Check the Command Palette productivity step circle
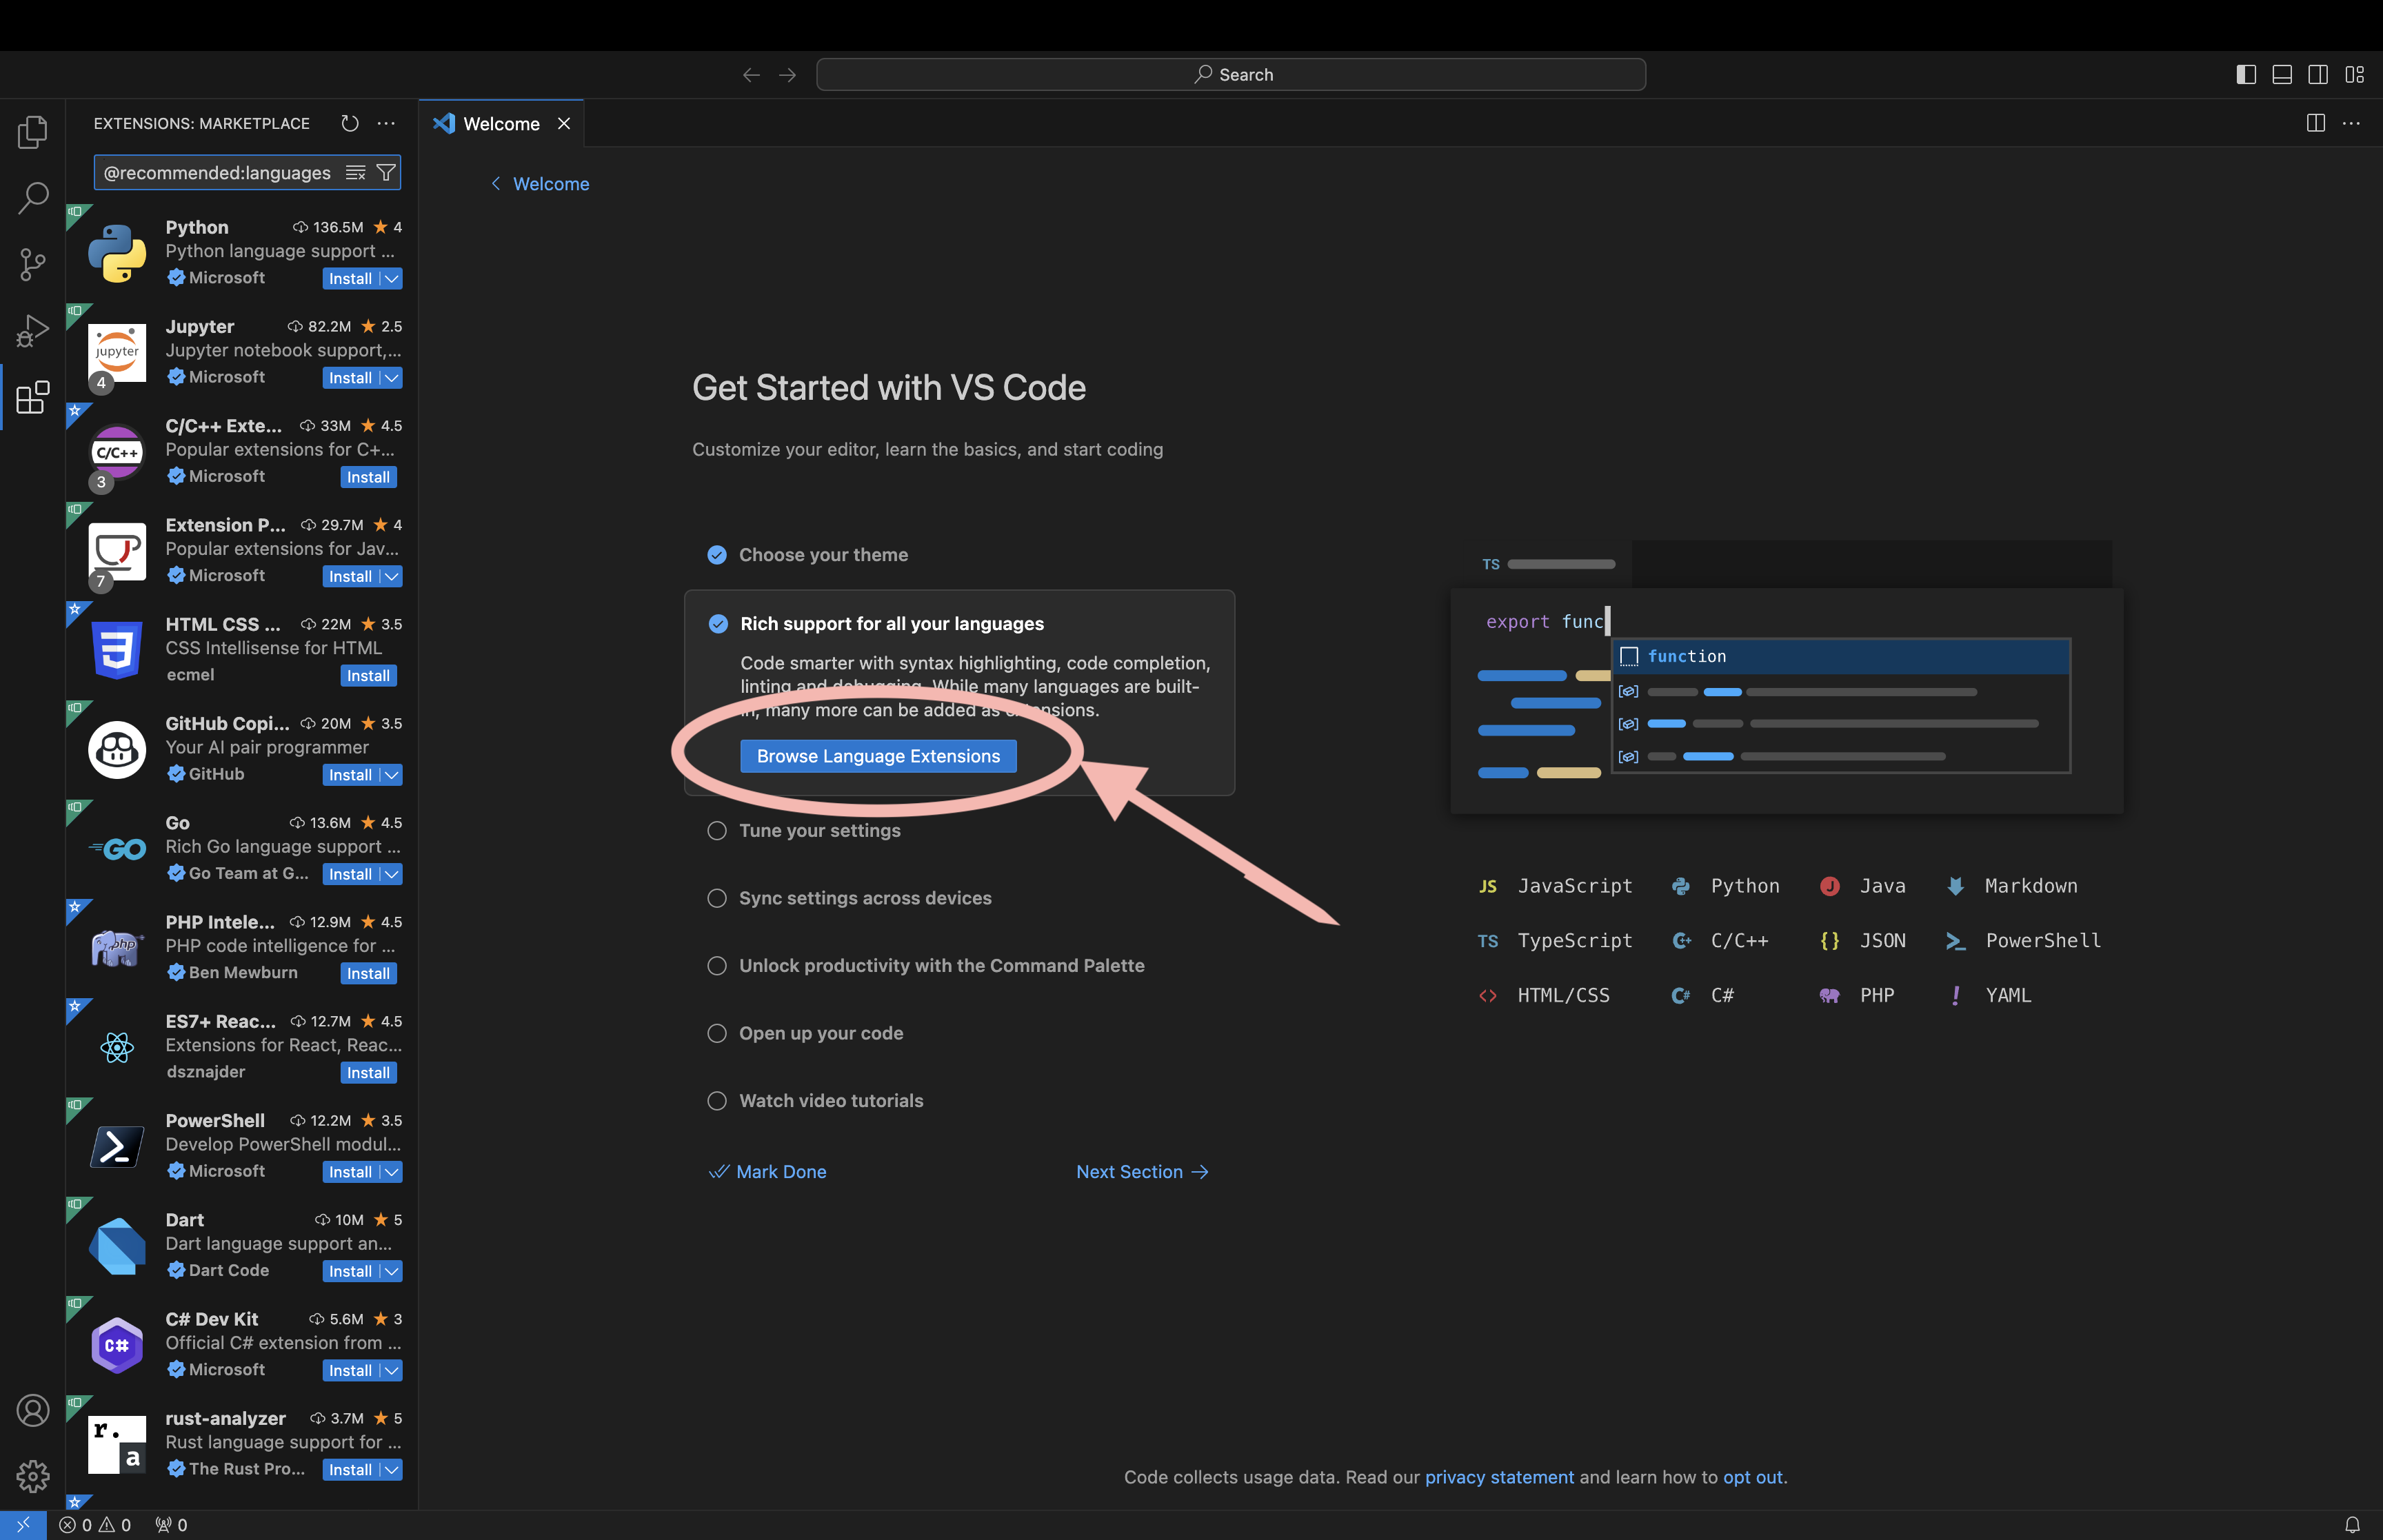 pos(717,966)
